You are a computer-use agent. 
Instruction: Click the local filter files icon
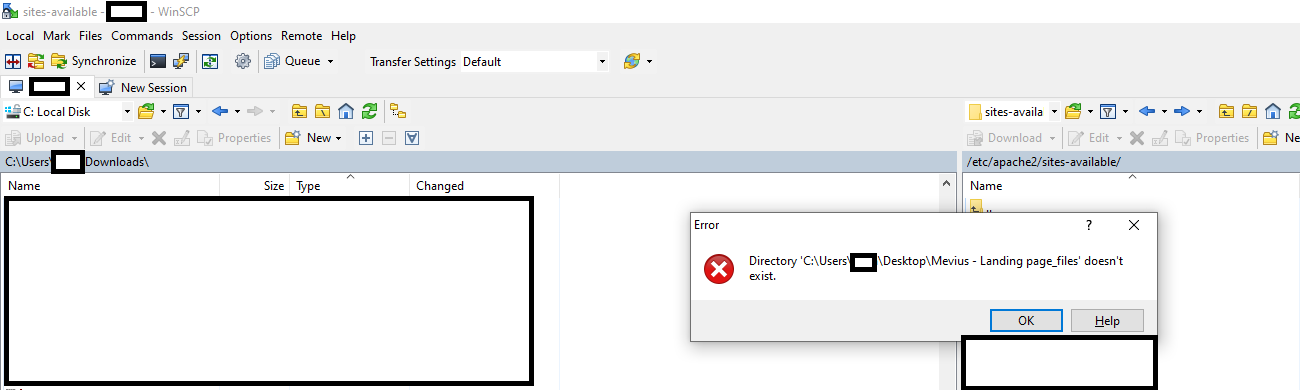[x=181, y=111]
